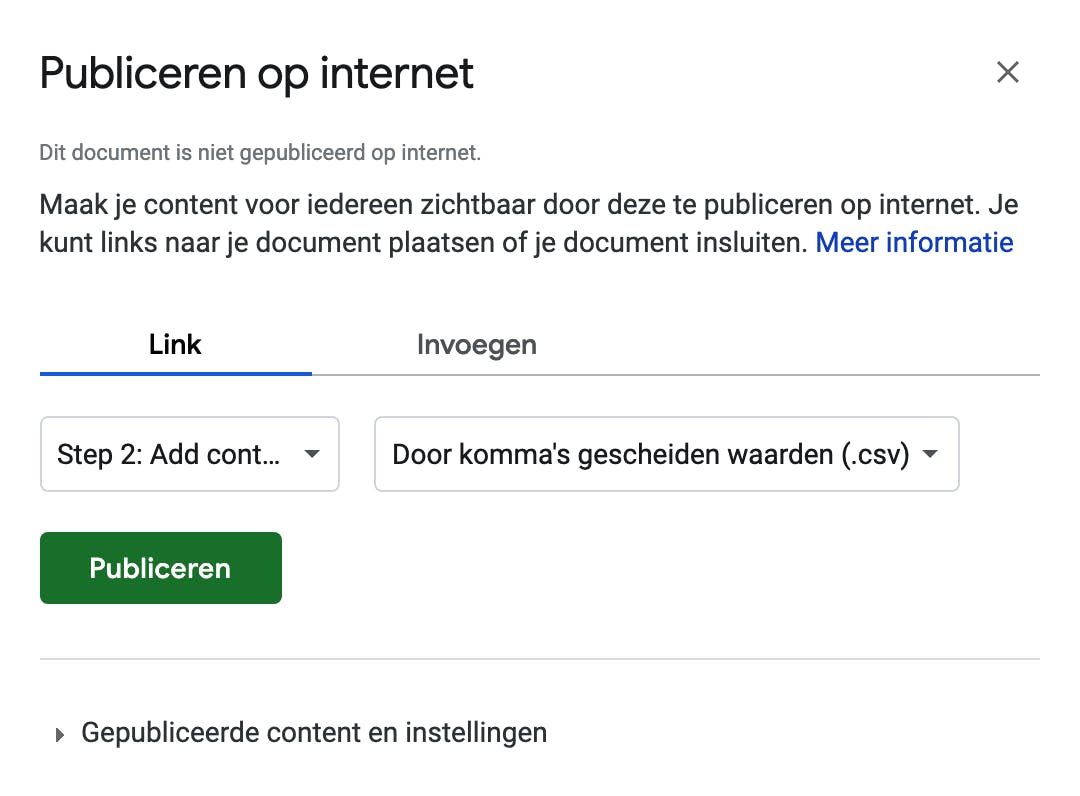This screenshot has width=1080, height=796.
Task: Click the Gepubliceerde content en instellingen label
Action: [314, 733]
